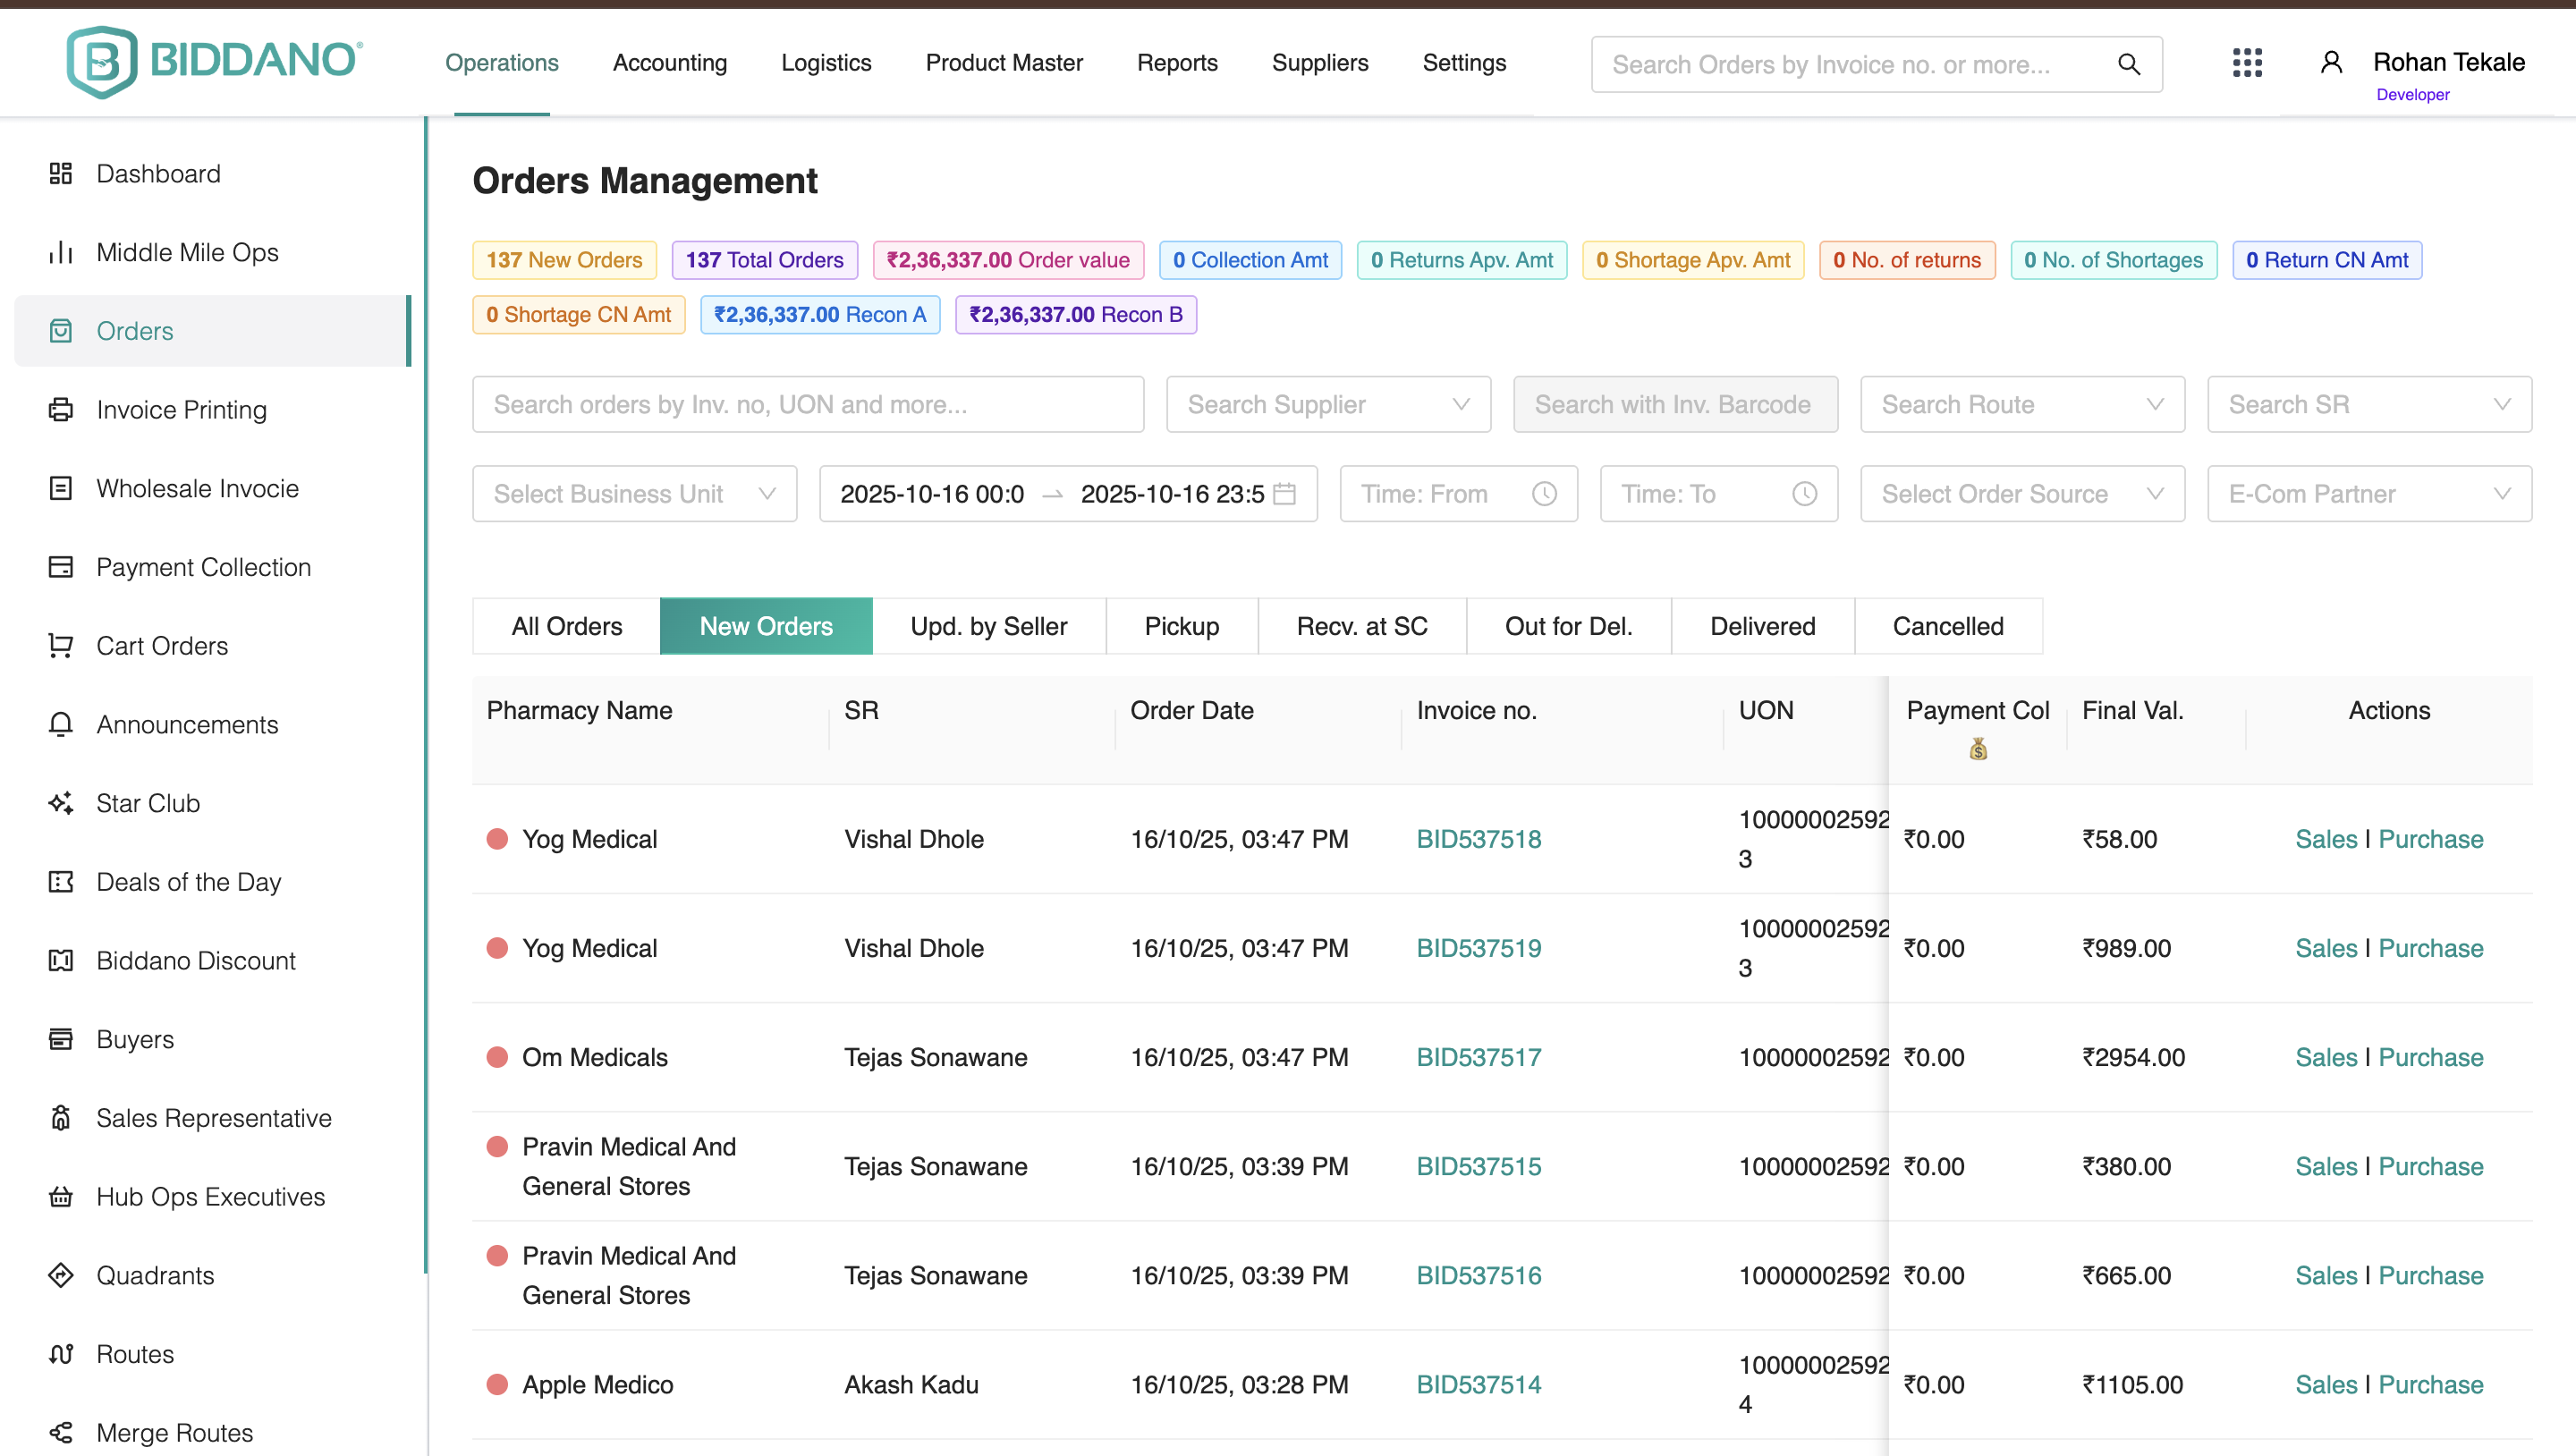The width and height of the screenshot is (2576, 1456).
Task: Open invoice BID537518 link
Action: point(1479,840)
